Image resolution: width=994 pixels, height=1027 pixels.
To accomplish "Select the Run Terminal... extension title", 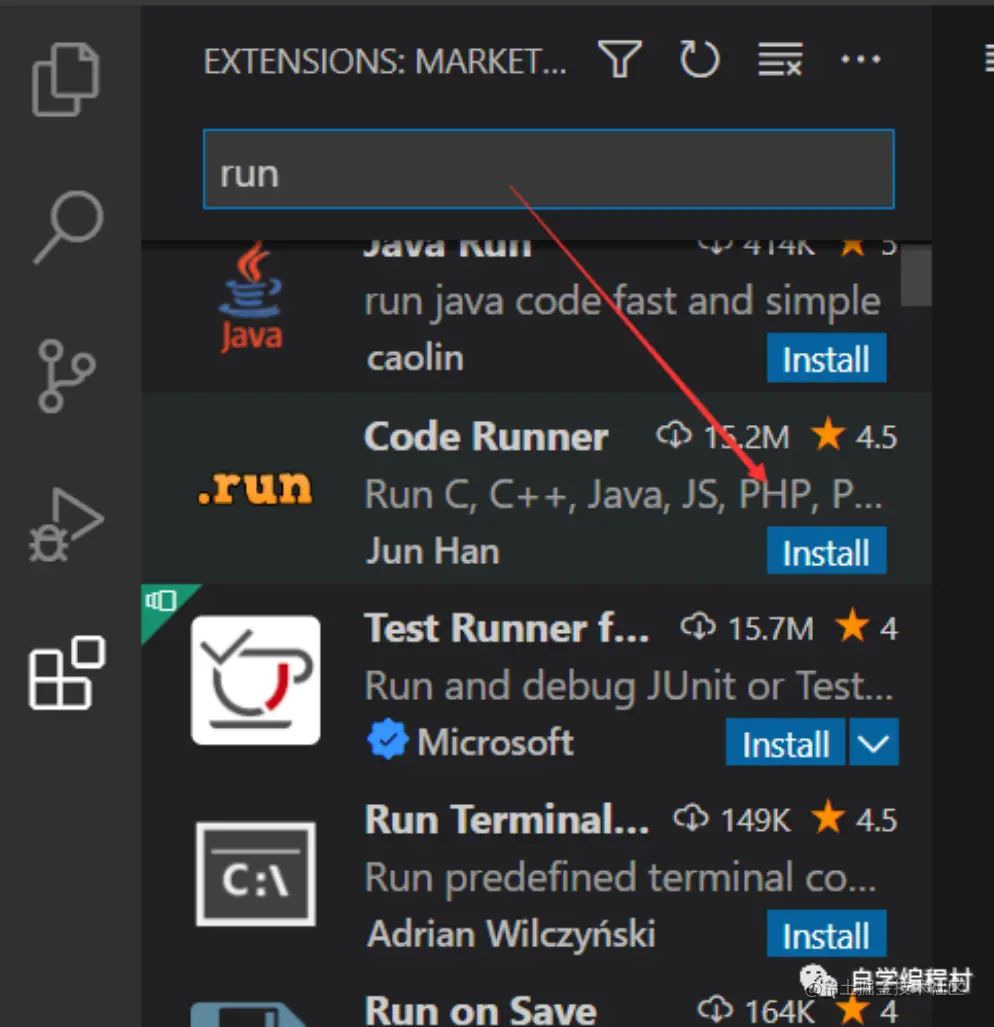I will [x=507, y=819].
